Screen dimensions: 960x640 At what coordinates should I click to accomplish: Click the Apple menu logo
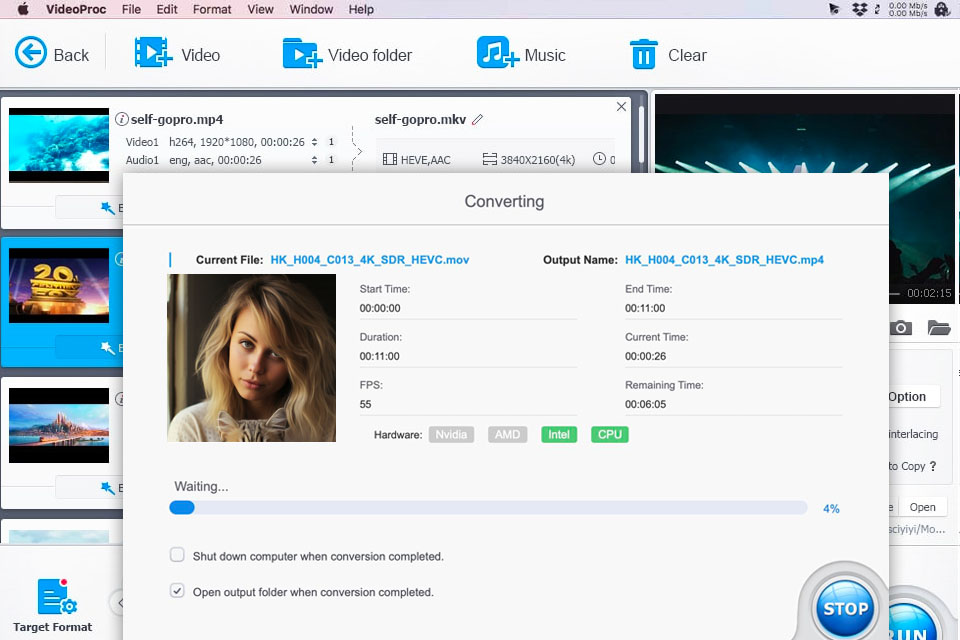pyautogui.click(x=23, y=9)
